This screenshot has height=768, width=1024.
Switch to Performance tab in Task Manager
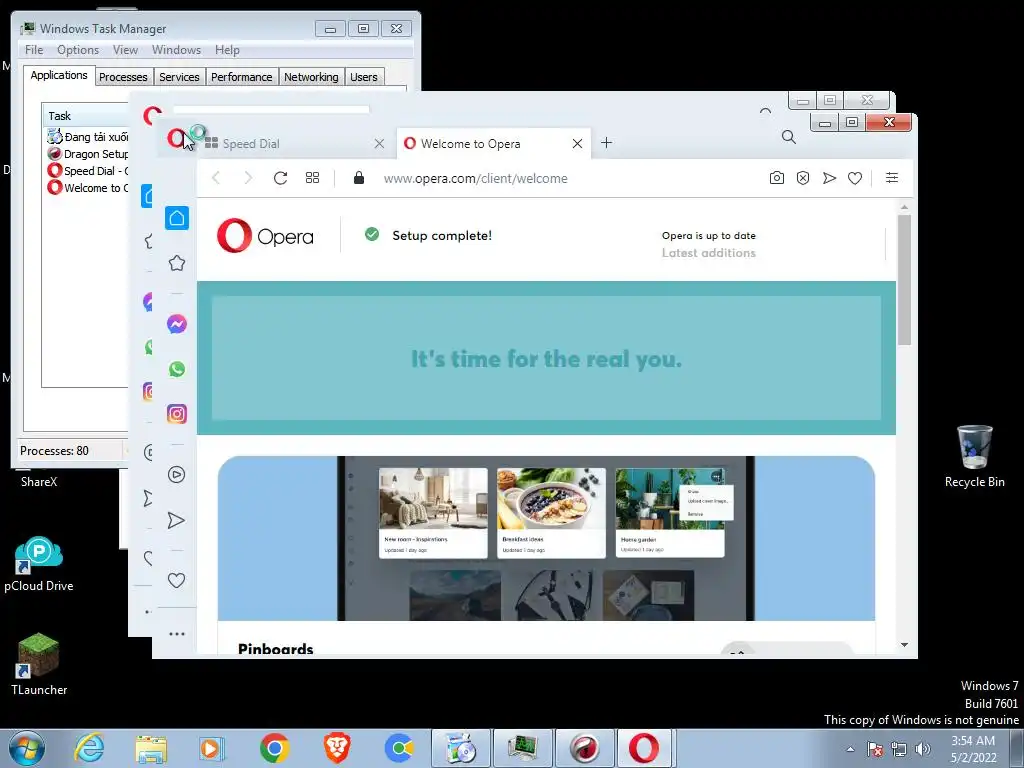tap(242, 77)
